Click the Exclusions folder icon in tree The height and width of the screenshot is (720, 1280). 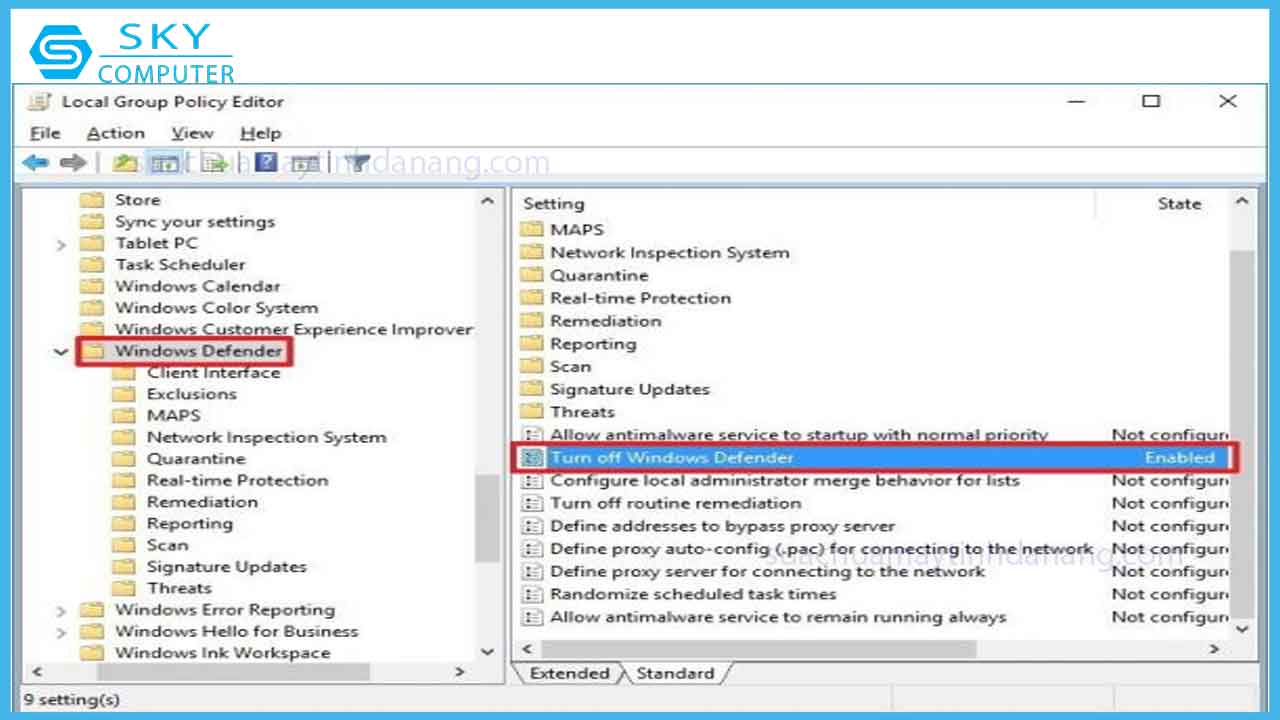pos(124,394)
